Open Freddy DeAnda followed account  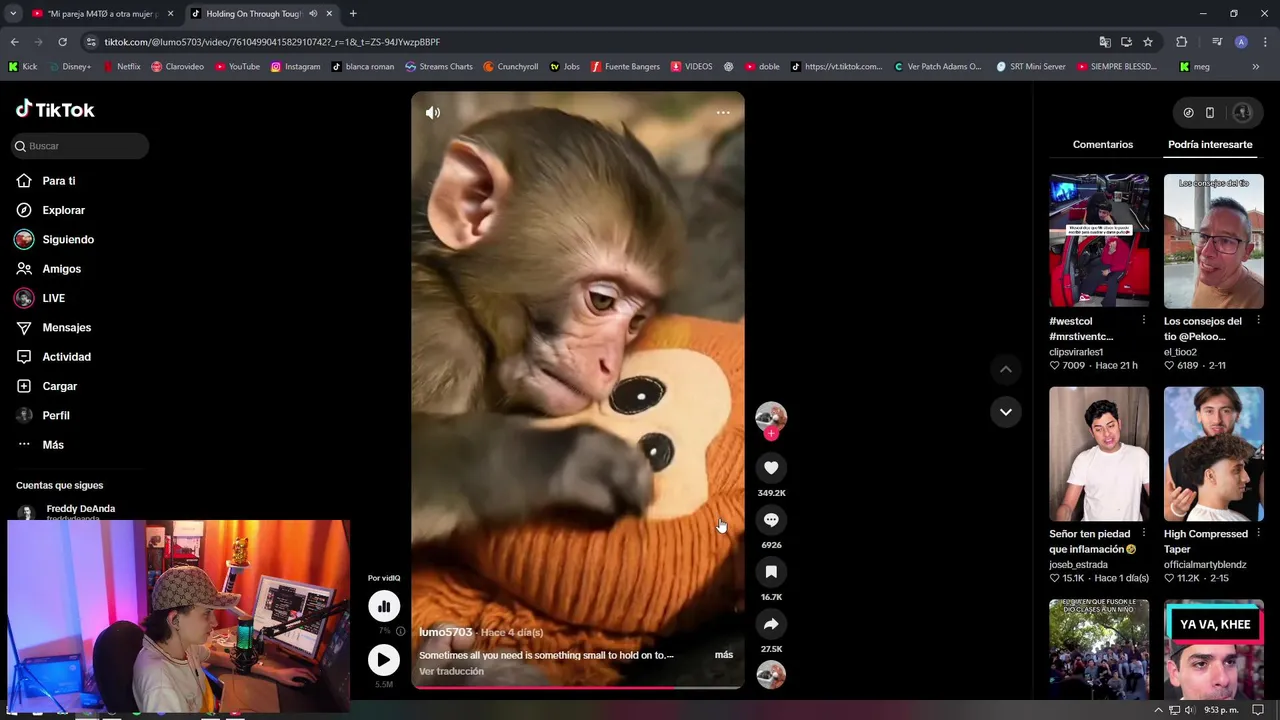[x=78, y=511]
